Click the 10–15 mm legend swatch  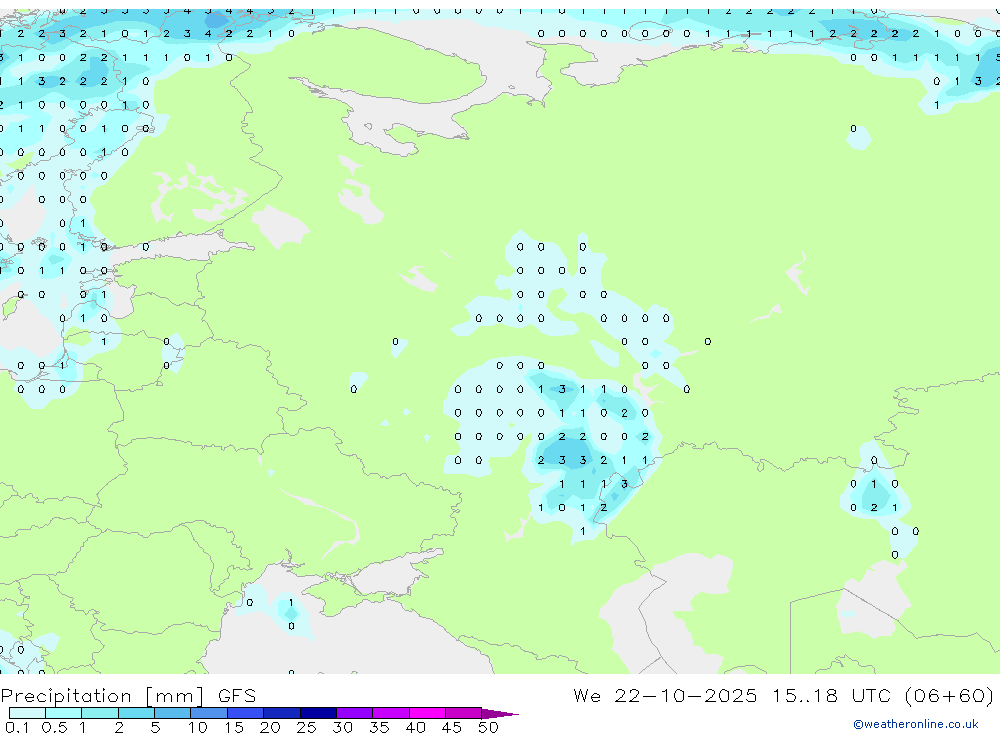[x=209, y=713]
